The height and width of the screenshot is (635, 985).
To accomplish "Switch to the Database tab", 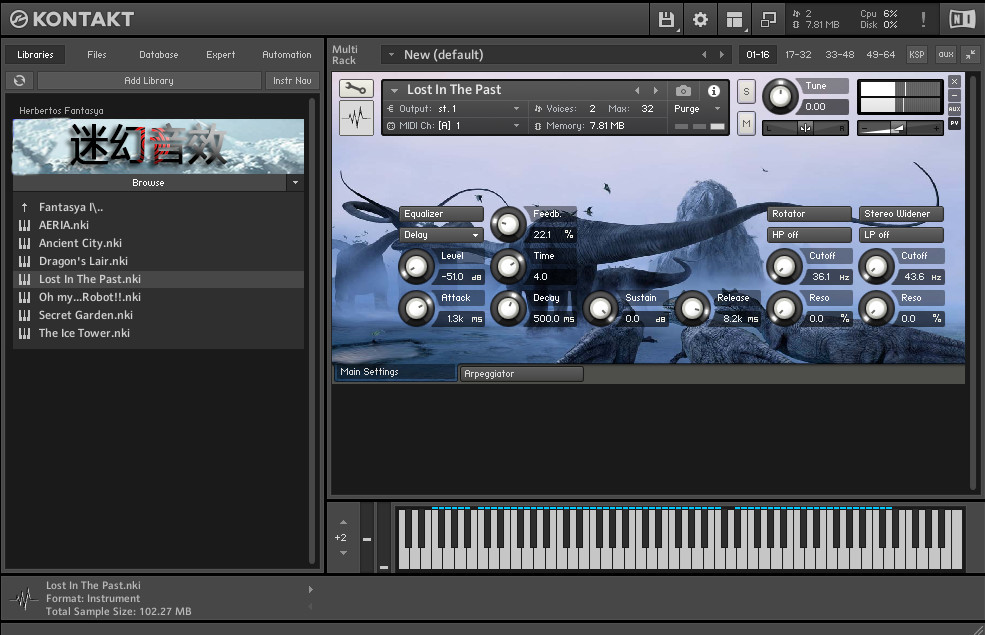I will [158, 55].
